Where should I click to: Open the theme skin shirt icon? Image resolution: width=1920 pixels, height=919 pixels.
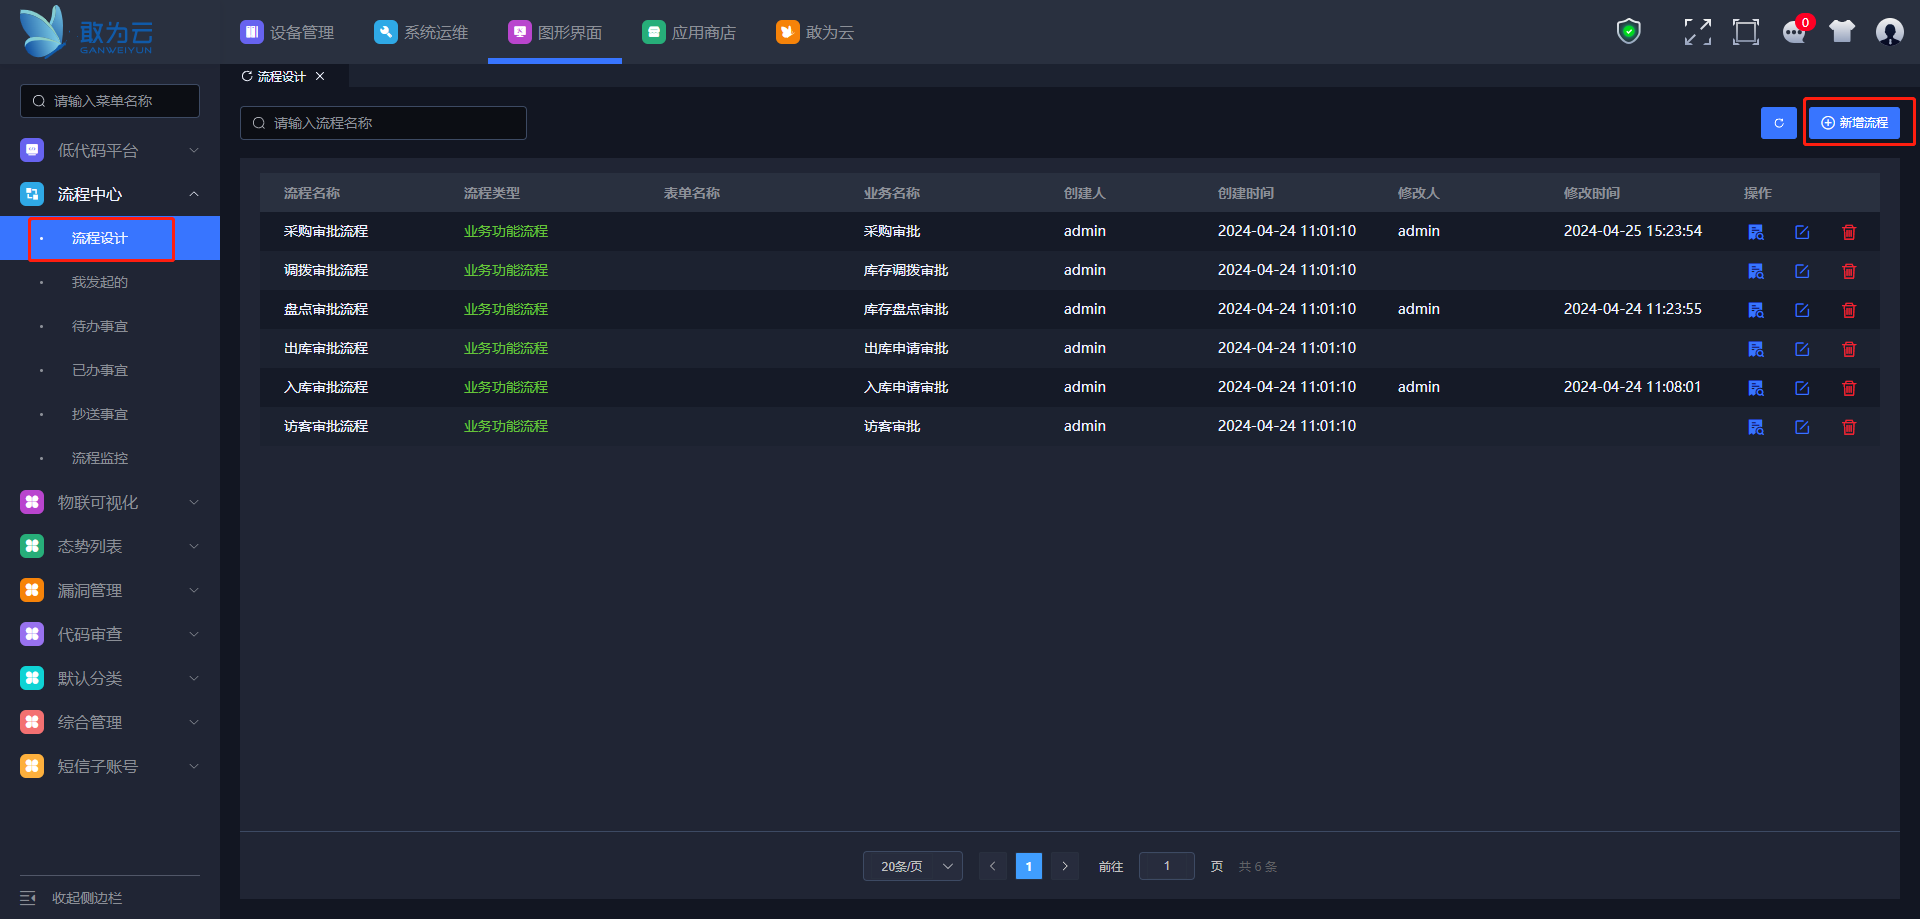pyautogui.click(x=1841, y=32)
